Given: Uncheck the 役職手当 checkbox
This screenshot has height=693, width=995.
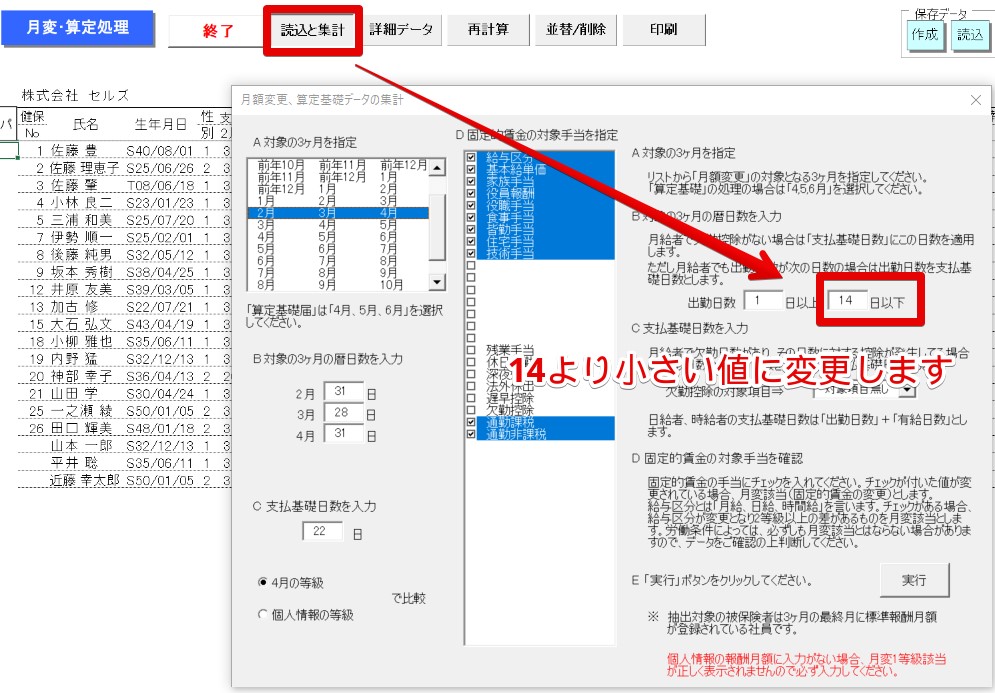Looking at the screenshot, I should pyautogui.click(x=471, y=206).
